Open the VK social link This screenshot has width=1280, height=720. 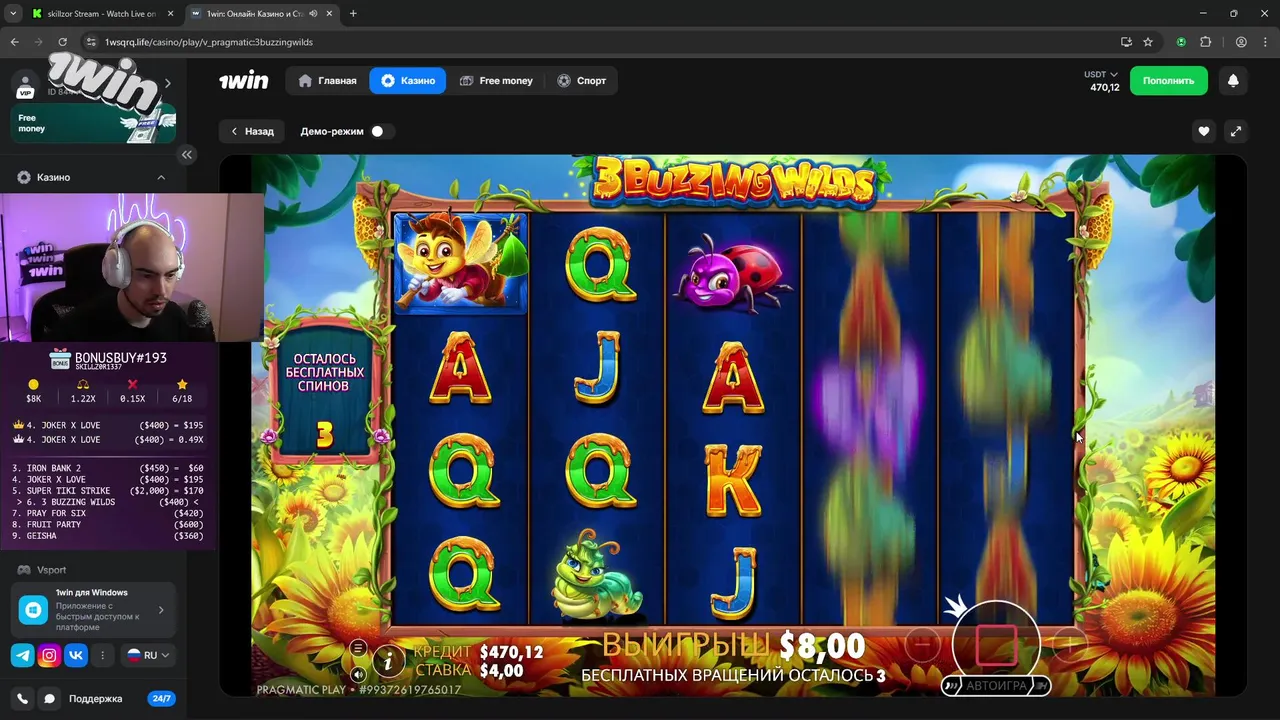tap(76, 655)
